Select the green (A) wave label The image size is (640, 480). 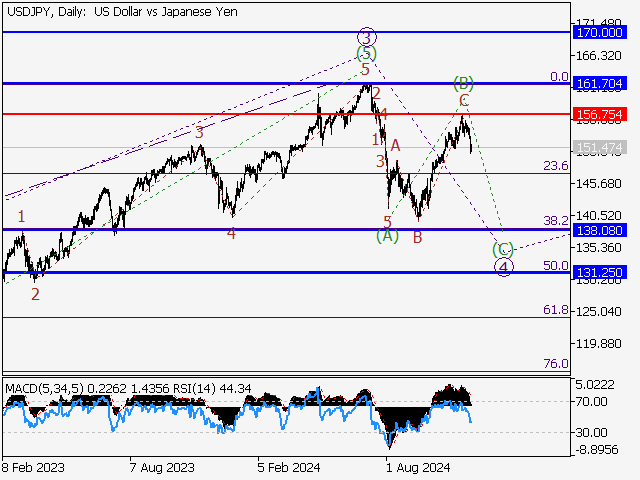[x=387, y=236]
